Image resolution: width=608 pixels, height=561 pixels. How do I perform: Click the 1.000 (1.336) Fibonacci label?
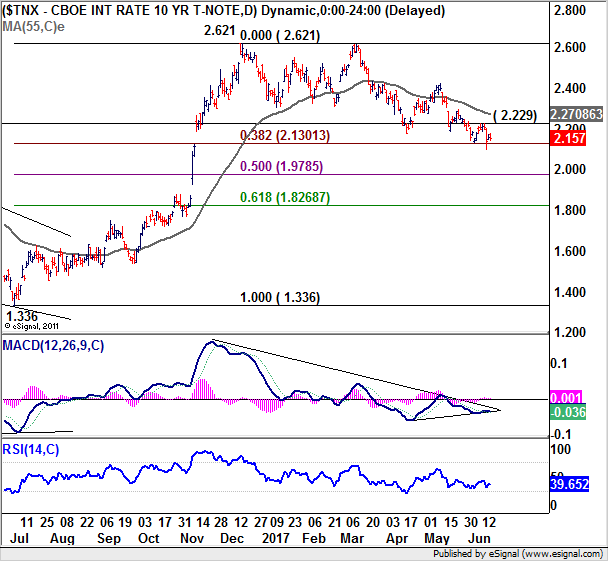point(280,298)
